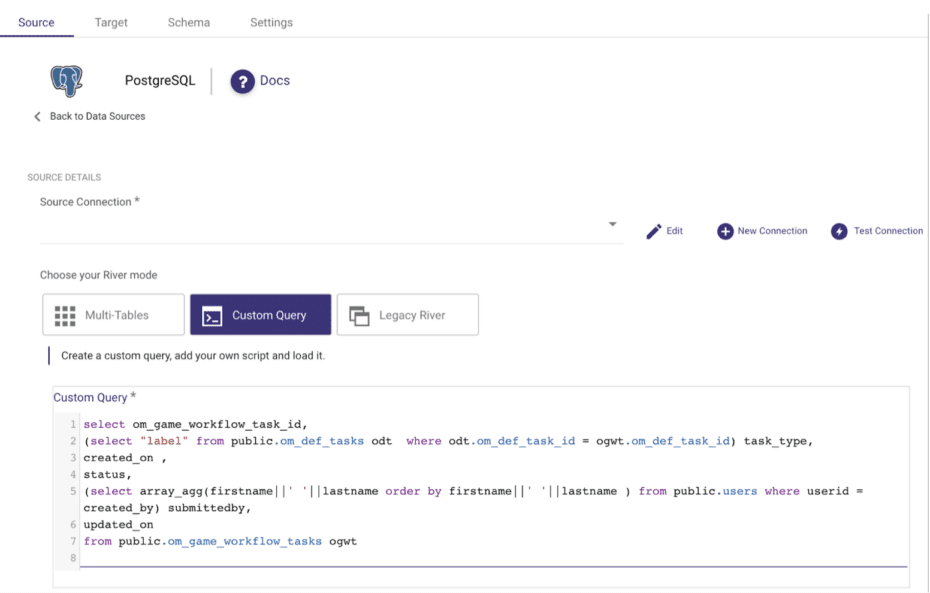Switch to the Target tab
Image resolution: width=930 pixels, height=593 pixels.
point(111,22)
